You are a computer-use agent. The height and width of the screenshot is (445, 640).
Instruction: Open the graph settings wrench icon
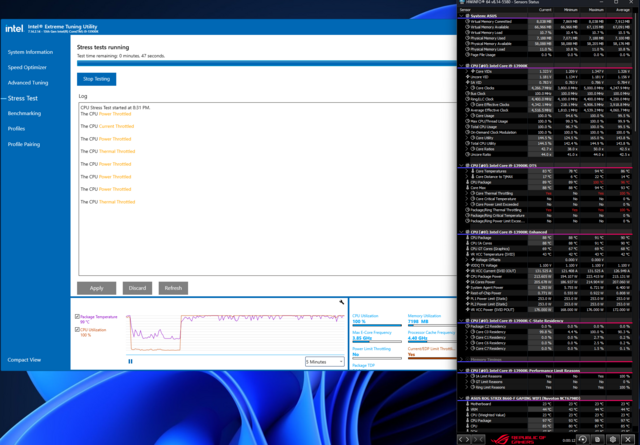(x=342, y=302)
